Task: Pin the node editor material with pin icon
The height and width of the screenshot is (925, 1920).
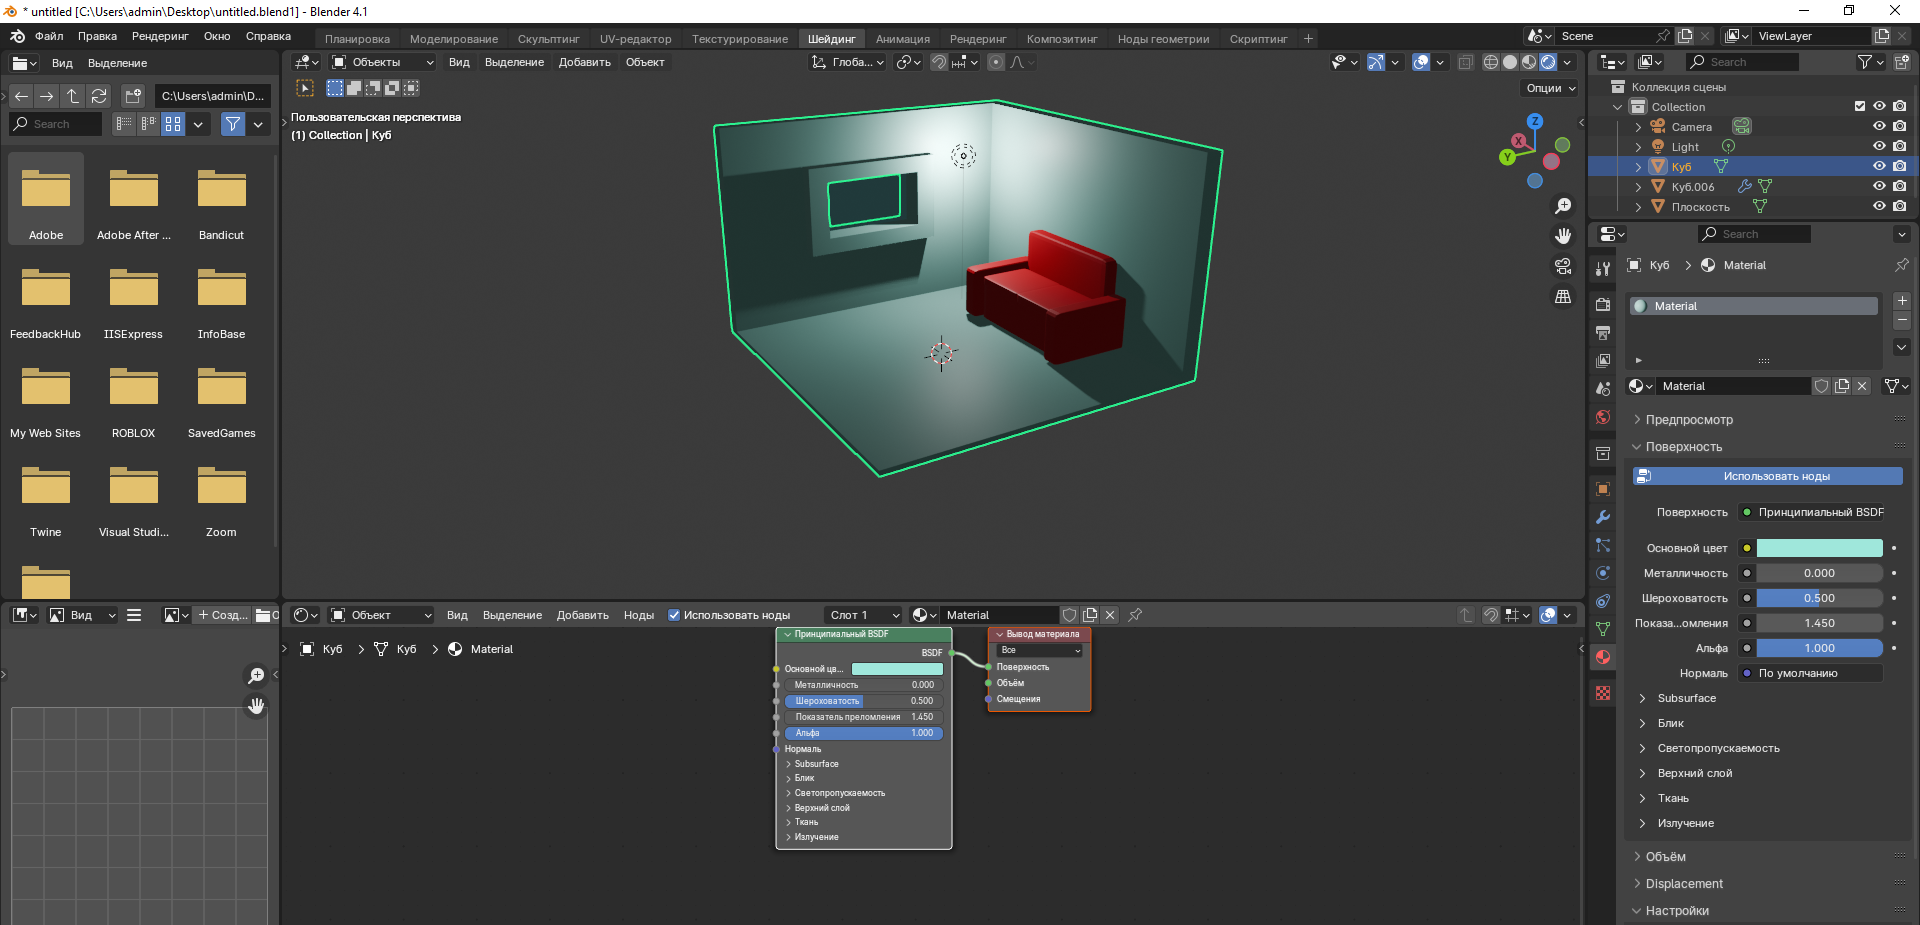Action: [1135, 615]
